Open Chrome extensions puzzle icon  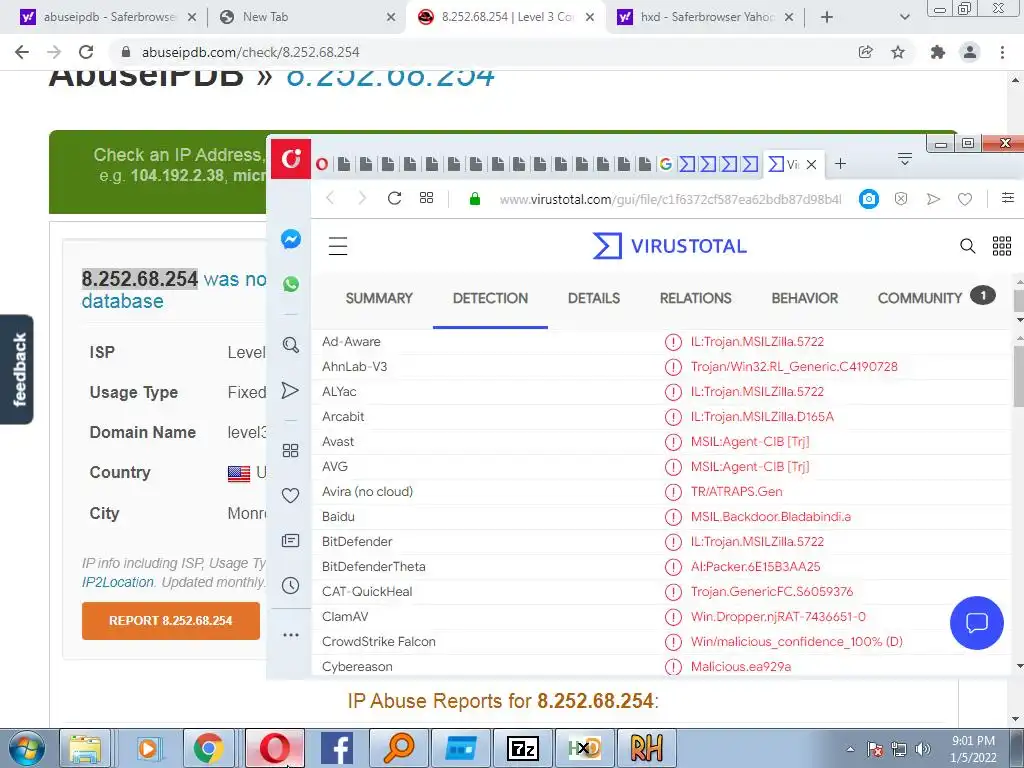point(938,52)
